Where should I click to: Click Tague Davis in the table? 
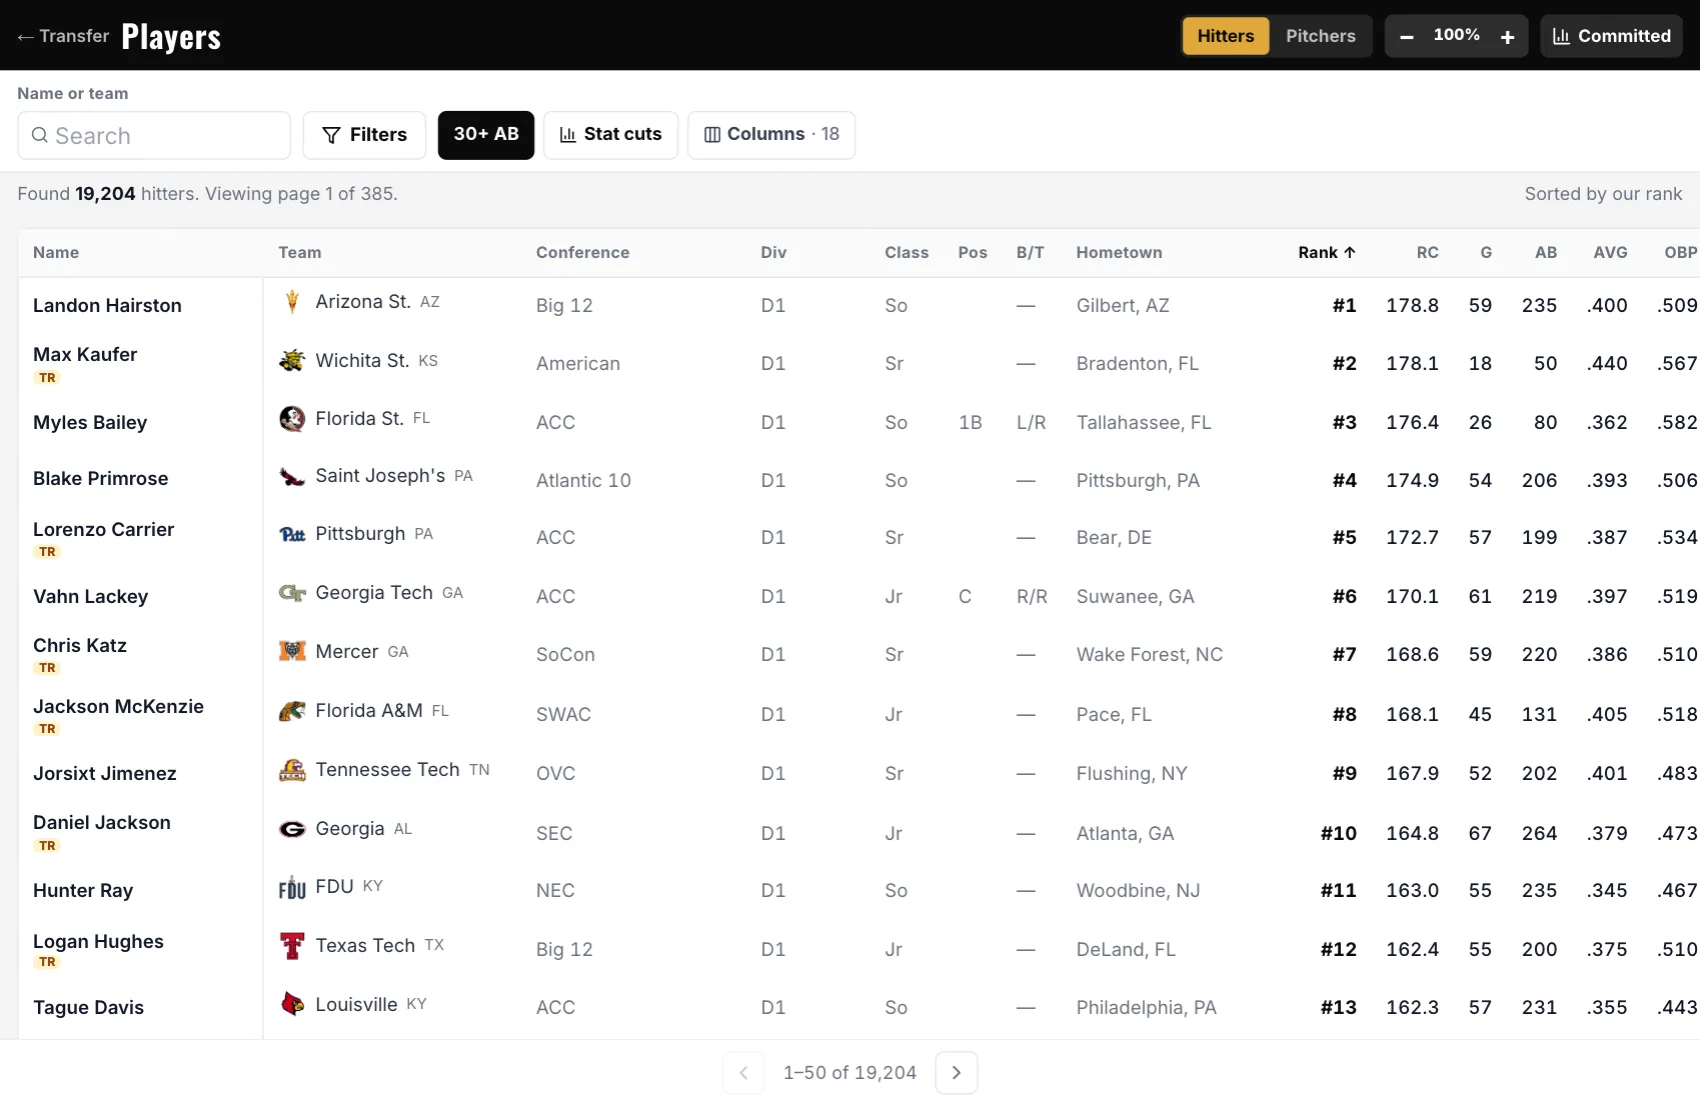pos(88,1008)
